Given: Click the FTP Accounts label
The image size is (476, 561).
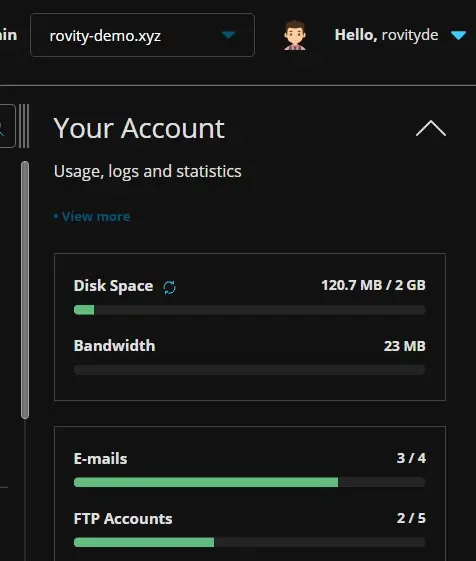Looking at the screenshot, I should point(123,518).
